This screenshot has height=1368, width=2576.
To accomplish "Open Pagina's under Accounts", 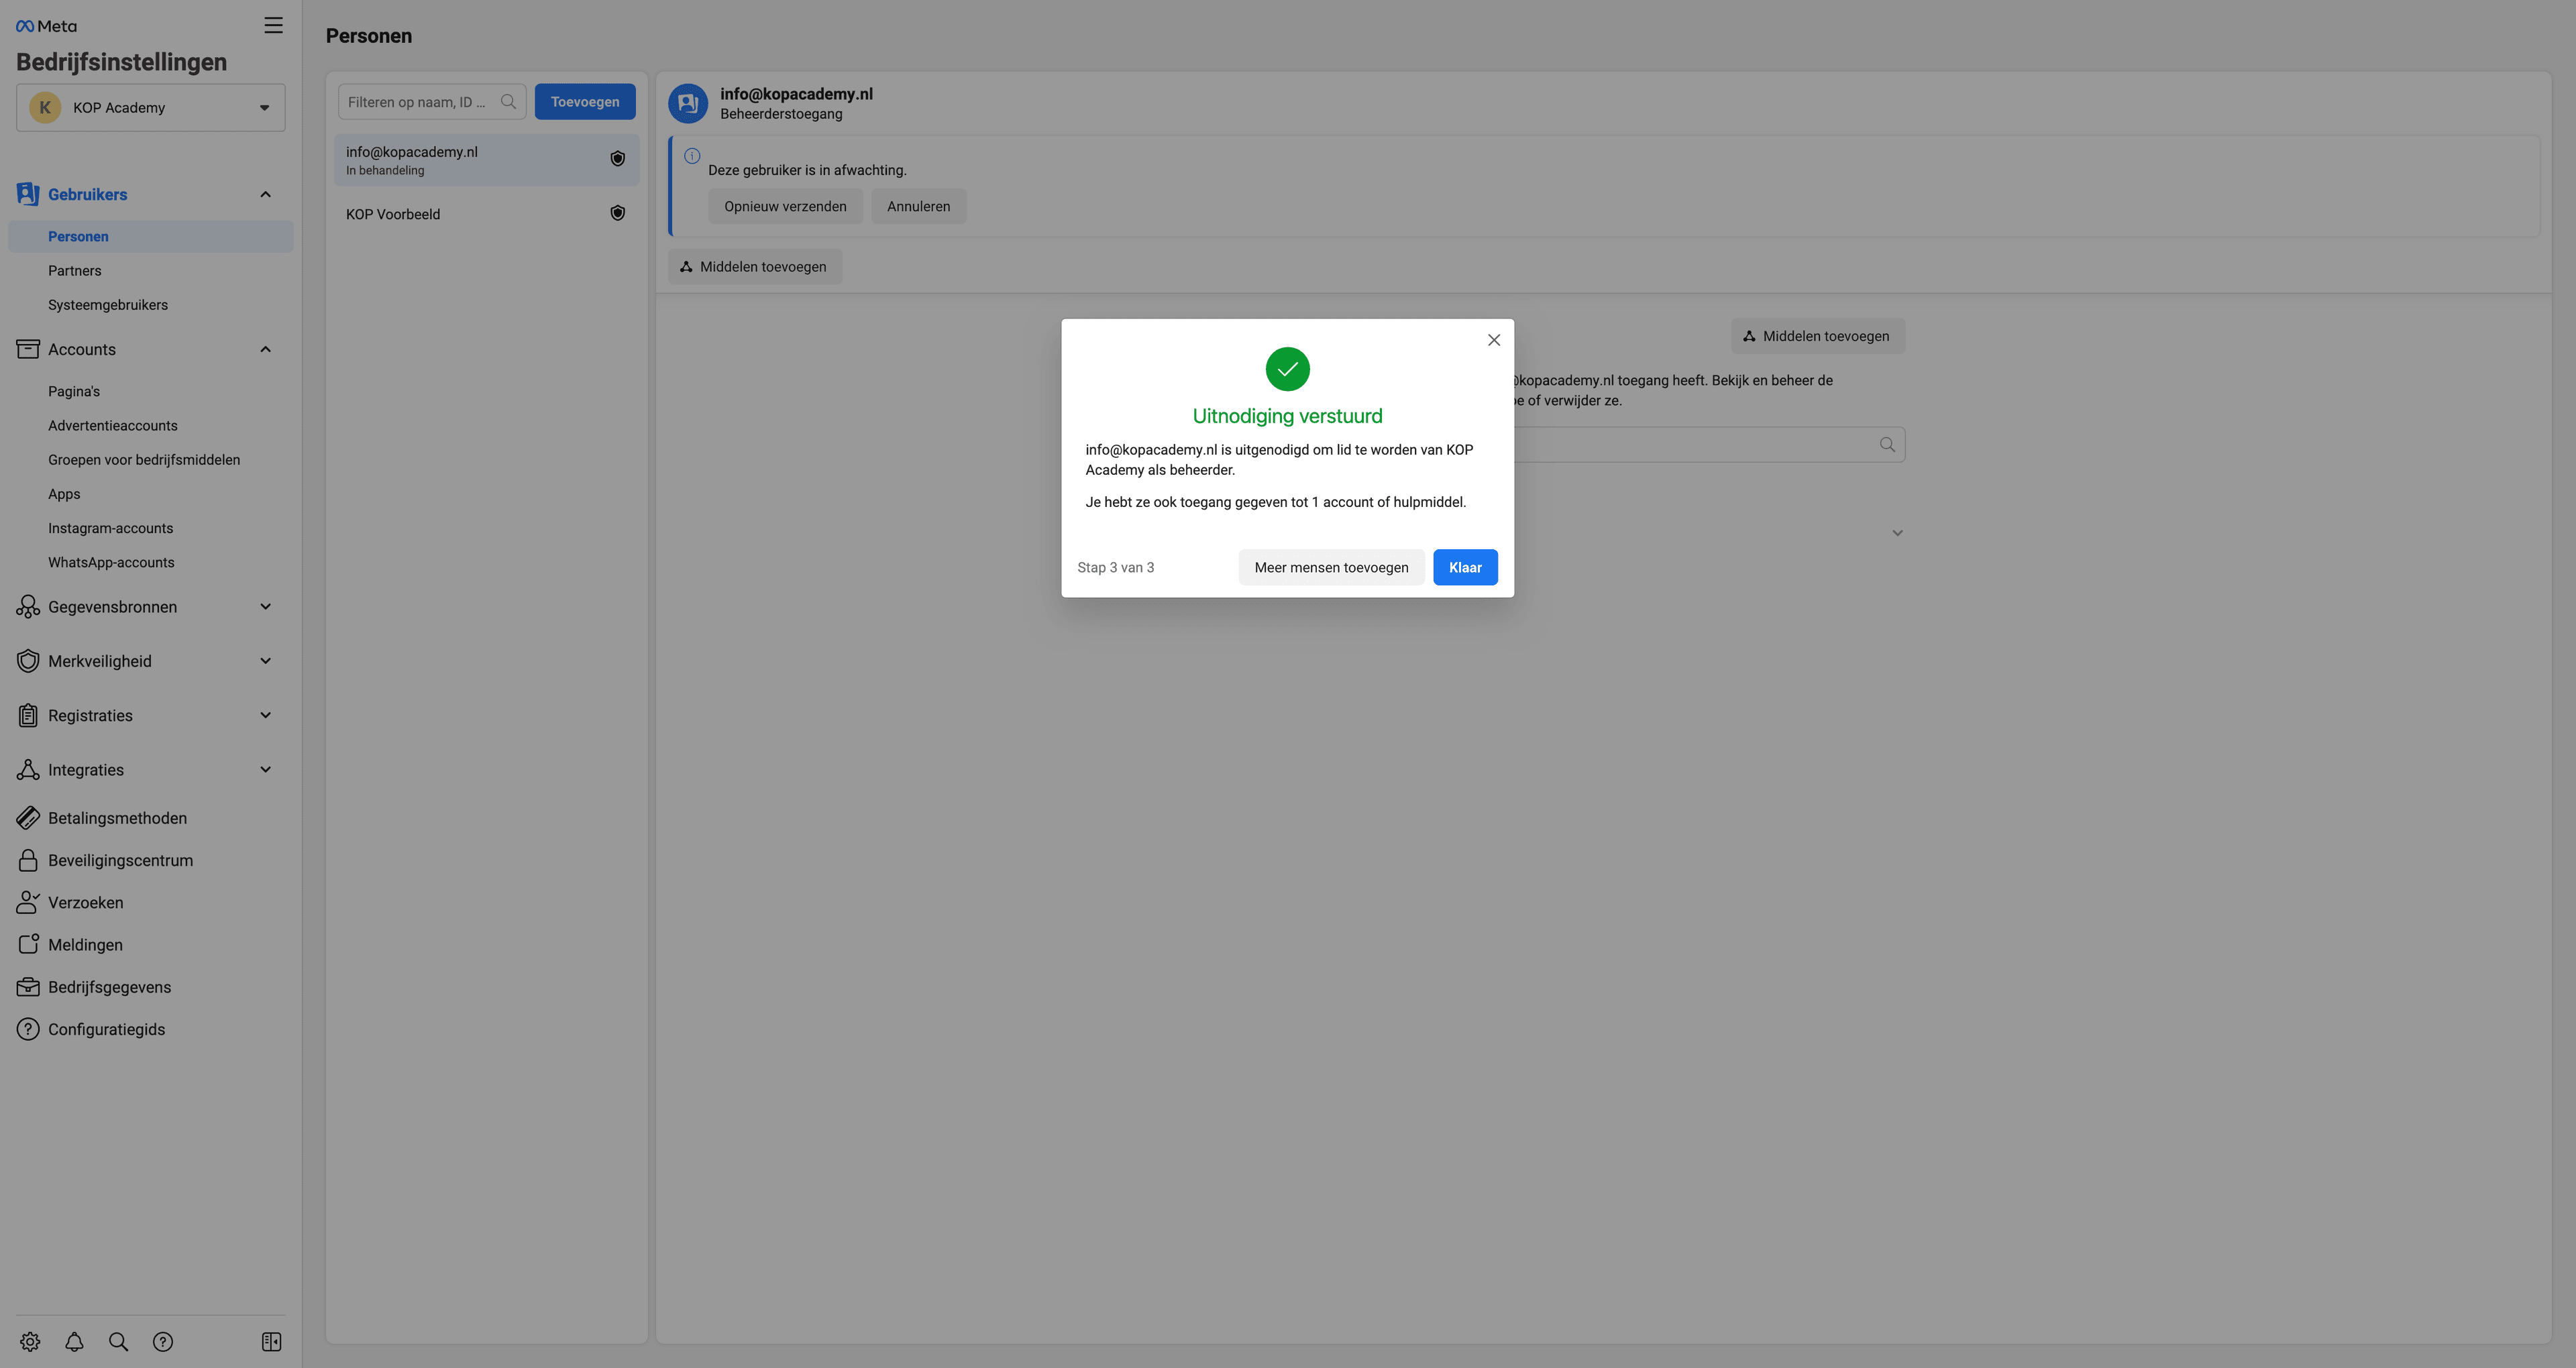I will 74,392.
